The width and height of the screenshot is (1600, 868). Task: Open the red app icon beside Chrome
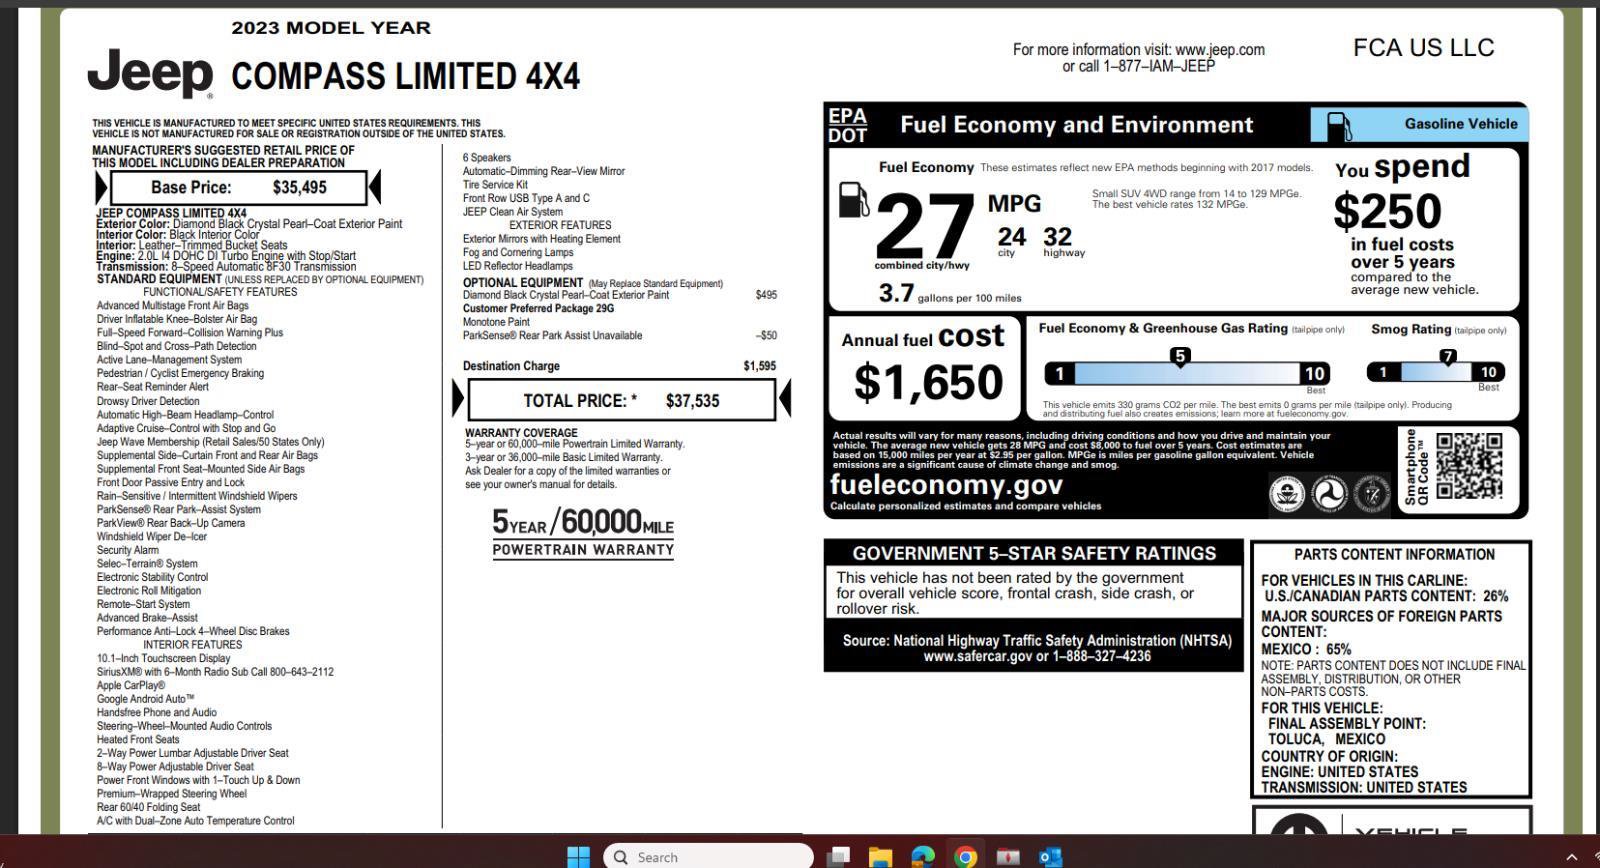(1007, 857)
